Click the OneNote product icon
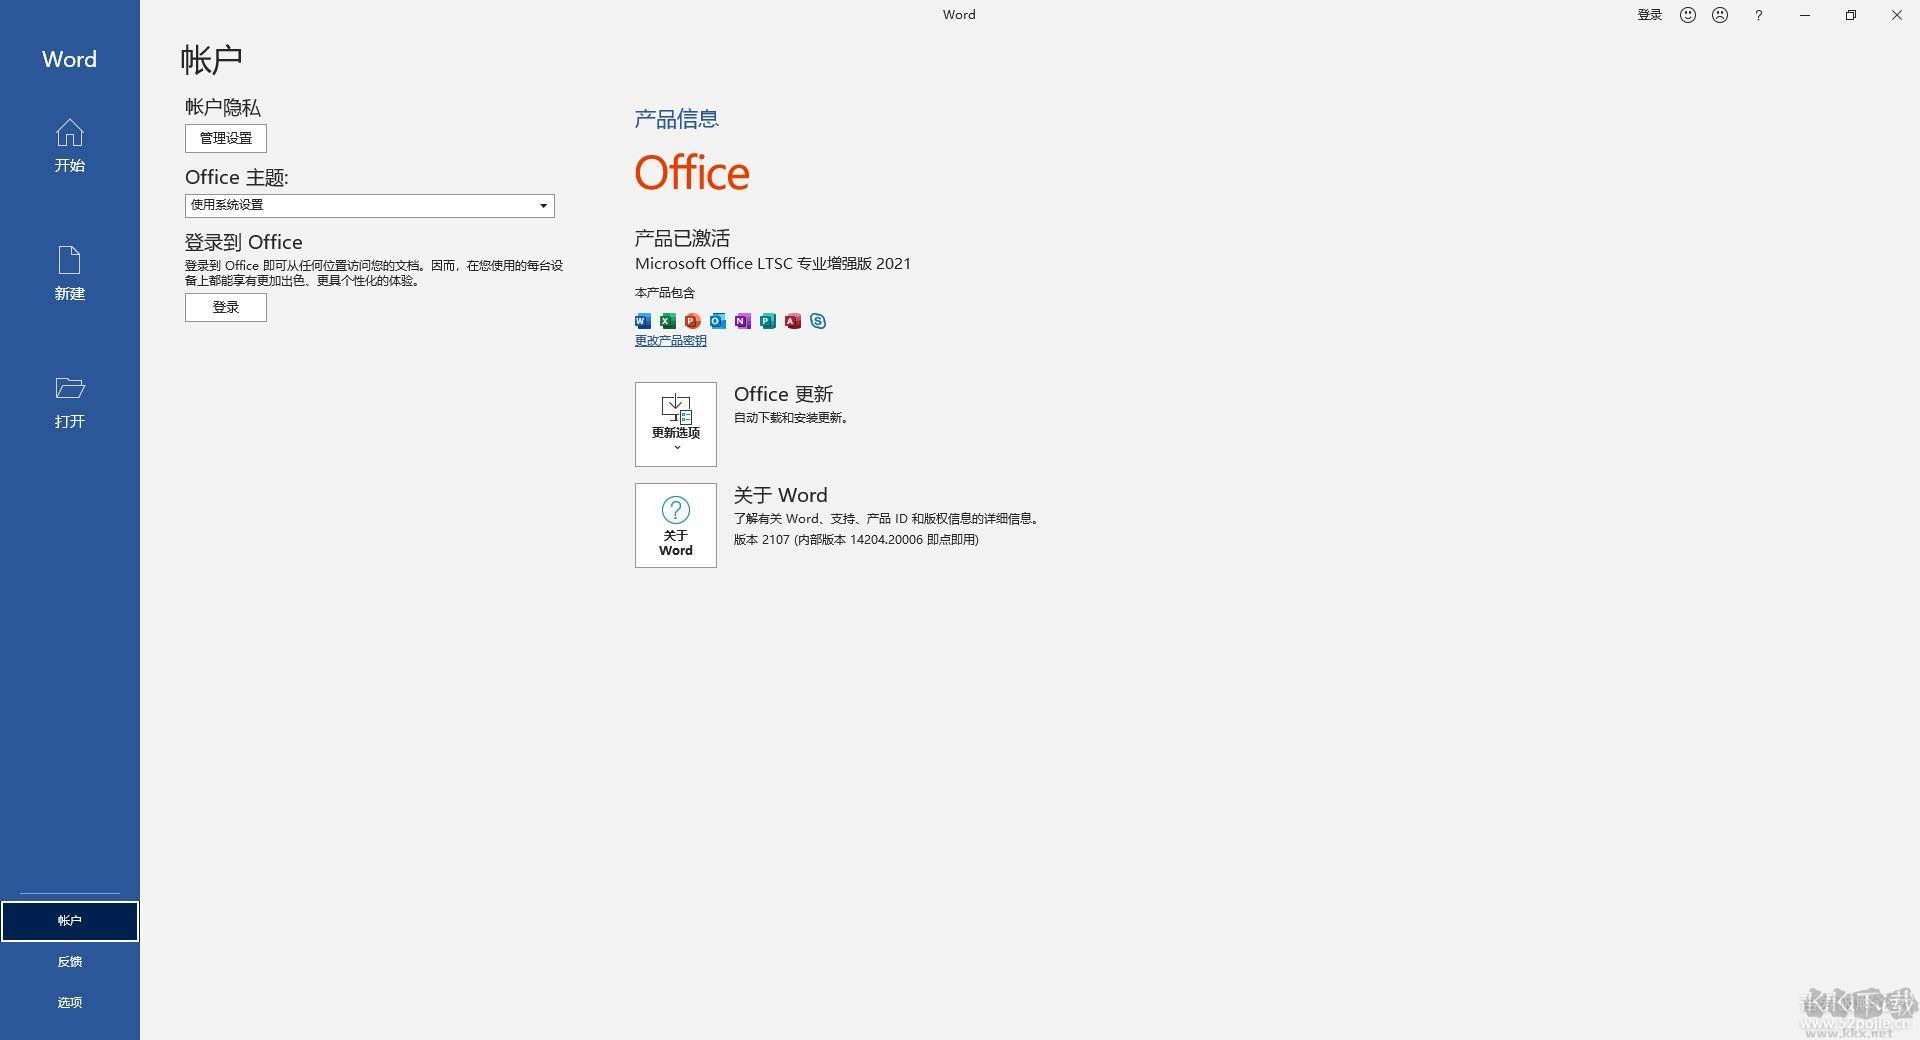Viewport: 1920px width, 1040px height. coord(742,321)
